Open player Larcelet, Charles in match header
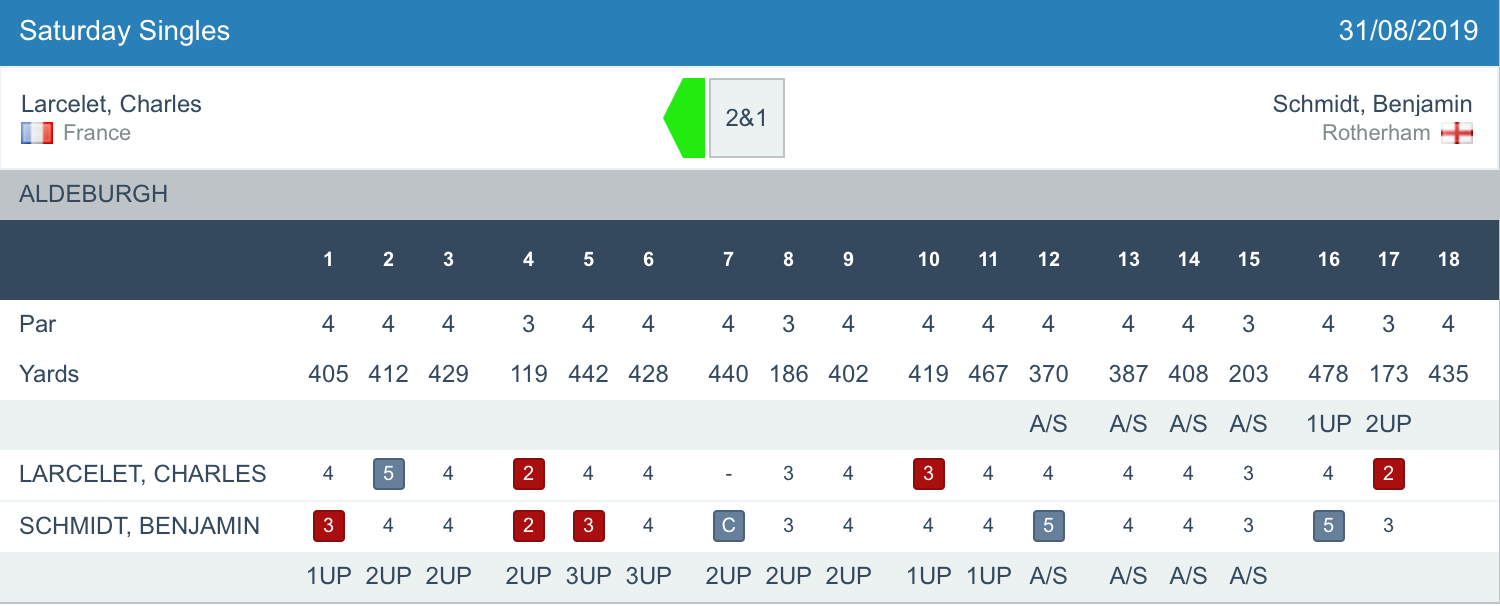This screenshot has height=606, width=1500. click(111, 104)
